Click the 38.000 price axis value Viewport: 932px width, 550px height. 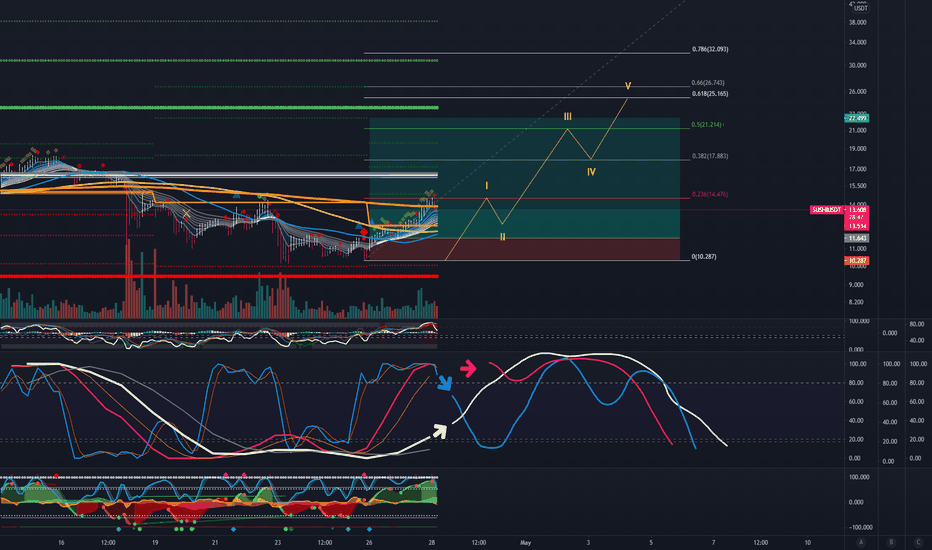pyautogui.click(x=857, y=23)
